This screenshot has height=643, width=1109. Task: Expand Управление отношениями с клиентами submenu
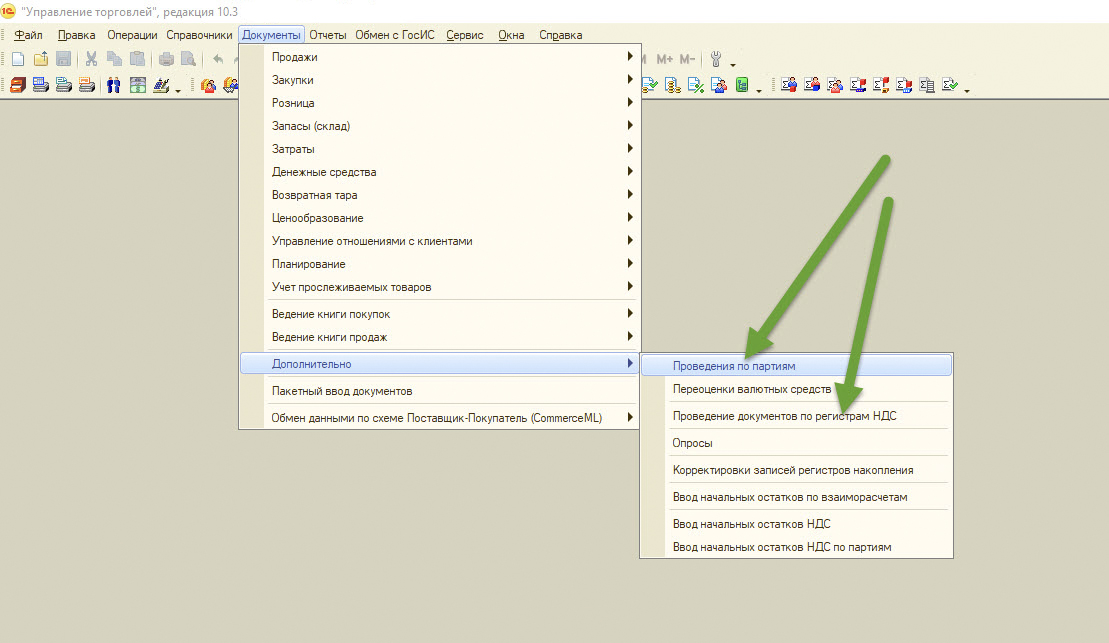[439, 241]
